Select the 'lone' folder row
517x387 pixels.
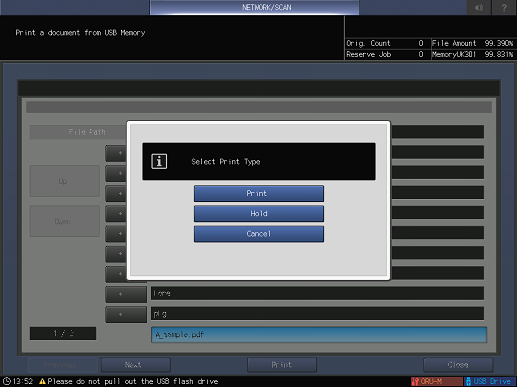pyautogui.click(x=317, y=293)
